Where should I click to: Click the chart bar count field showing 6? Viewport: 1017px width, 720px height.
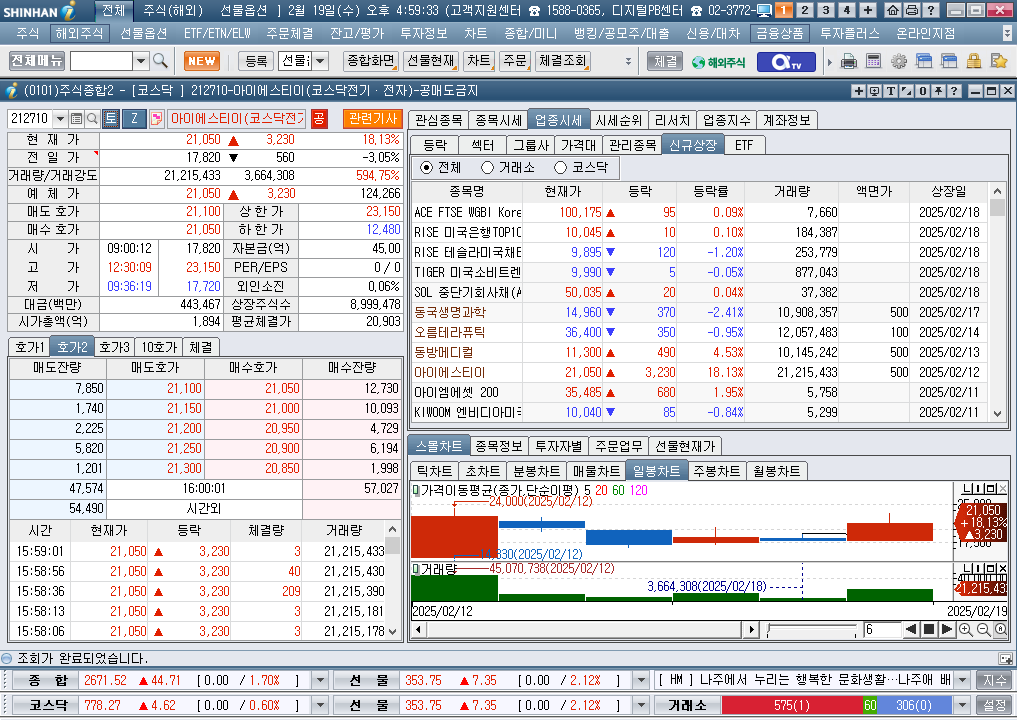[x=881, y=630]
